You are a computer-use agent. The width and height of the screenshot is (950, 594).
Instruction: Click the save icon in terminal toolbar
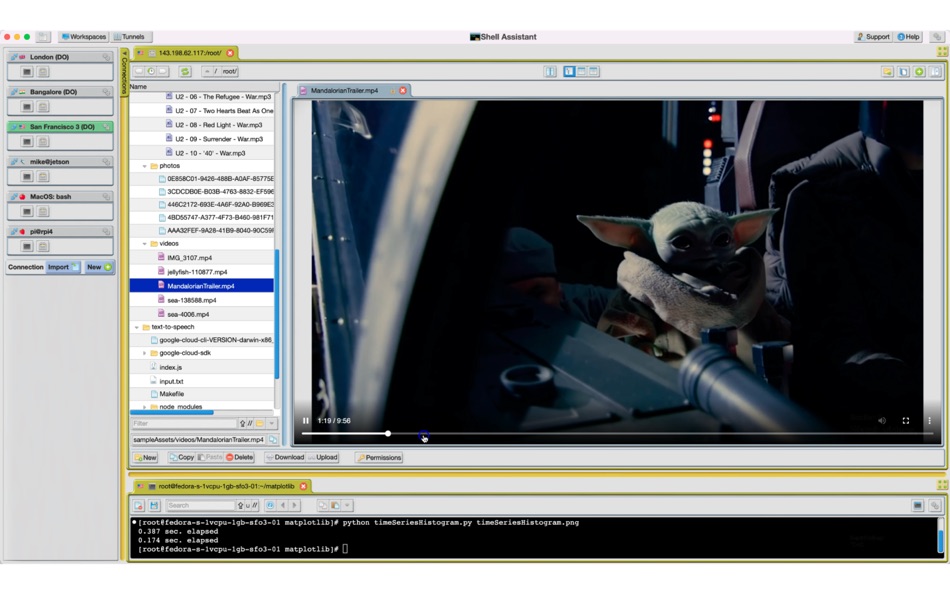click(154, 506)
